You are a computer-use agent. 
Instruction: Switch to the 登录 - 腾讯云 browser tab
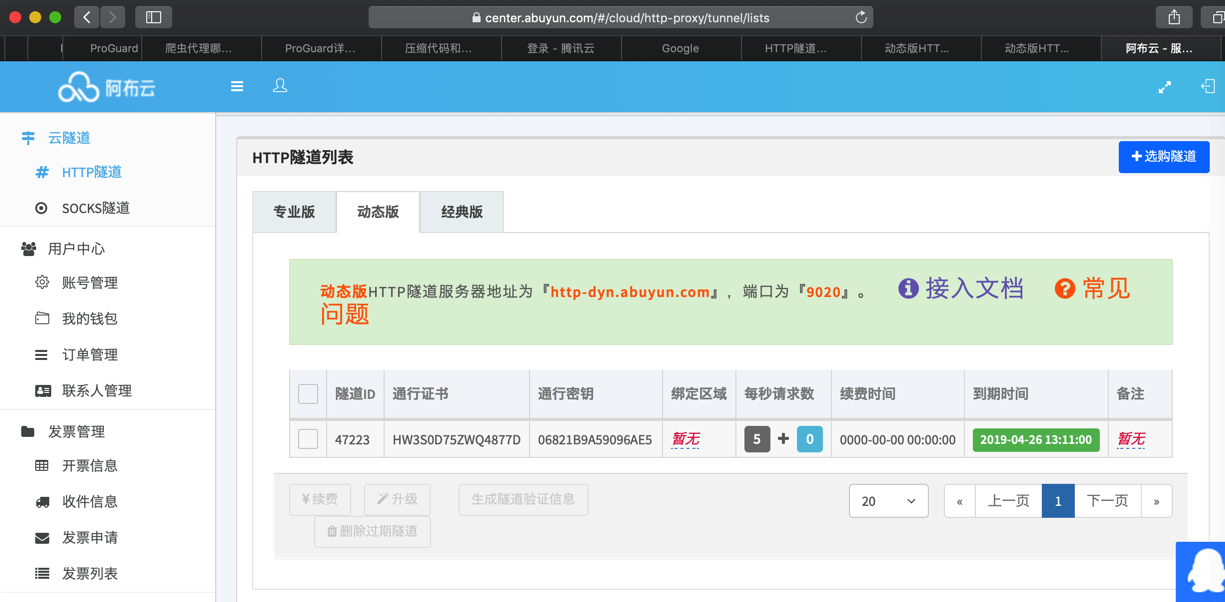pos(560,48)
